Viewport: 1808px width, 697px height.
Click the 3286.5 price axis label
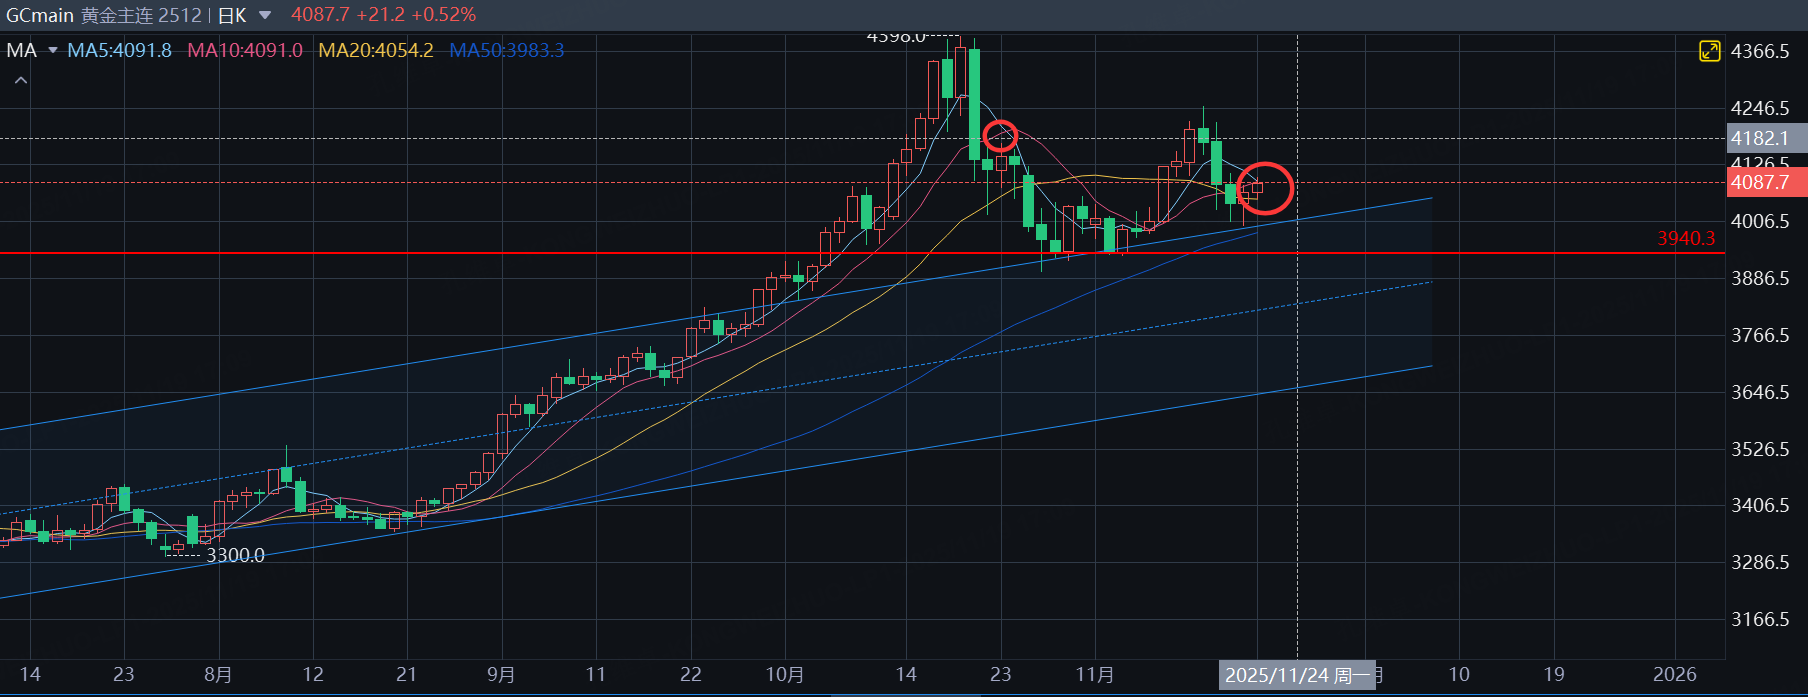[x=1760, y=562]
